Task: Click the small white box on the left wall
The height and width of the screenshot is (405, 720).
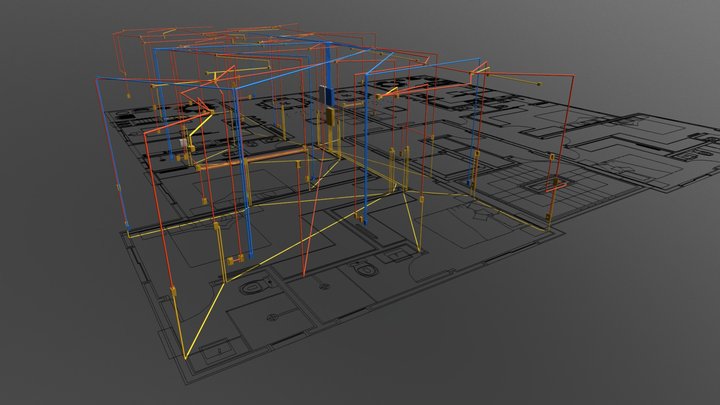Action: [183, 143]
